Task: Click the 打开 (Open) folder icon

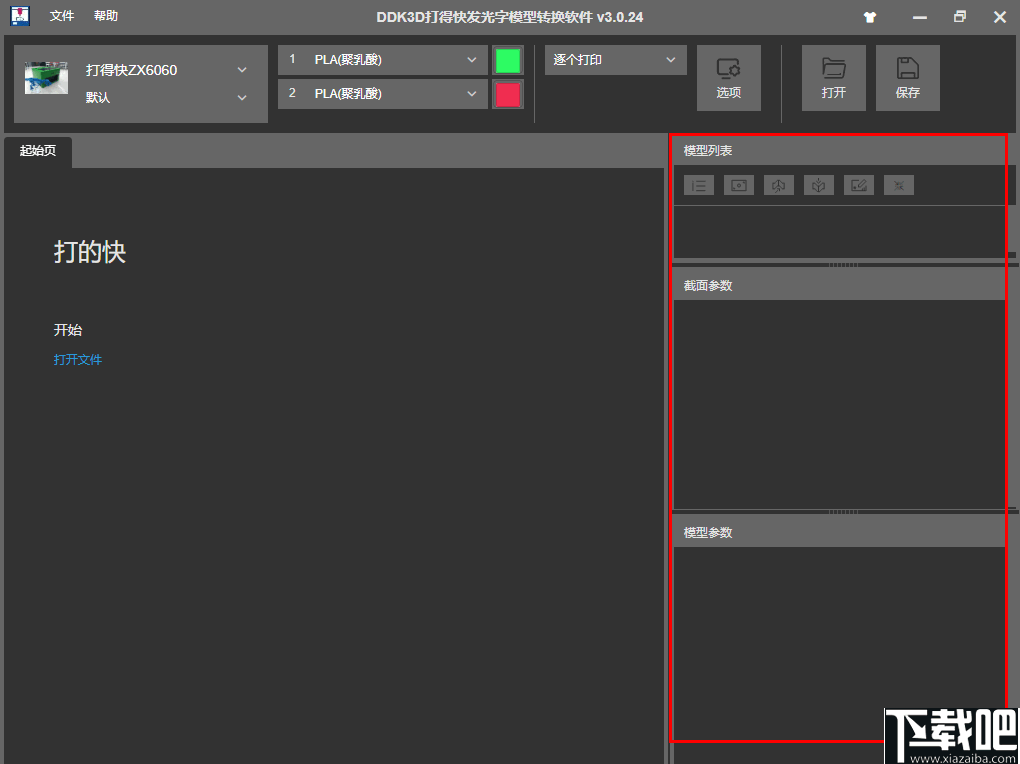Action: 833,77
